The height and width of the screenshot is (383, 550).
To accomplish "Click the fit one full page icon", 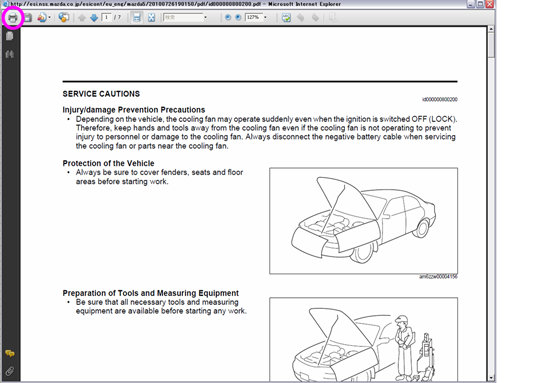I will coord(151,17).
